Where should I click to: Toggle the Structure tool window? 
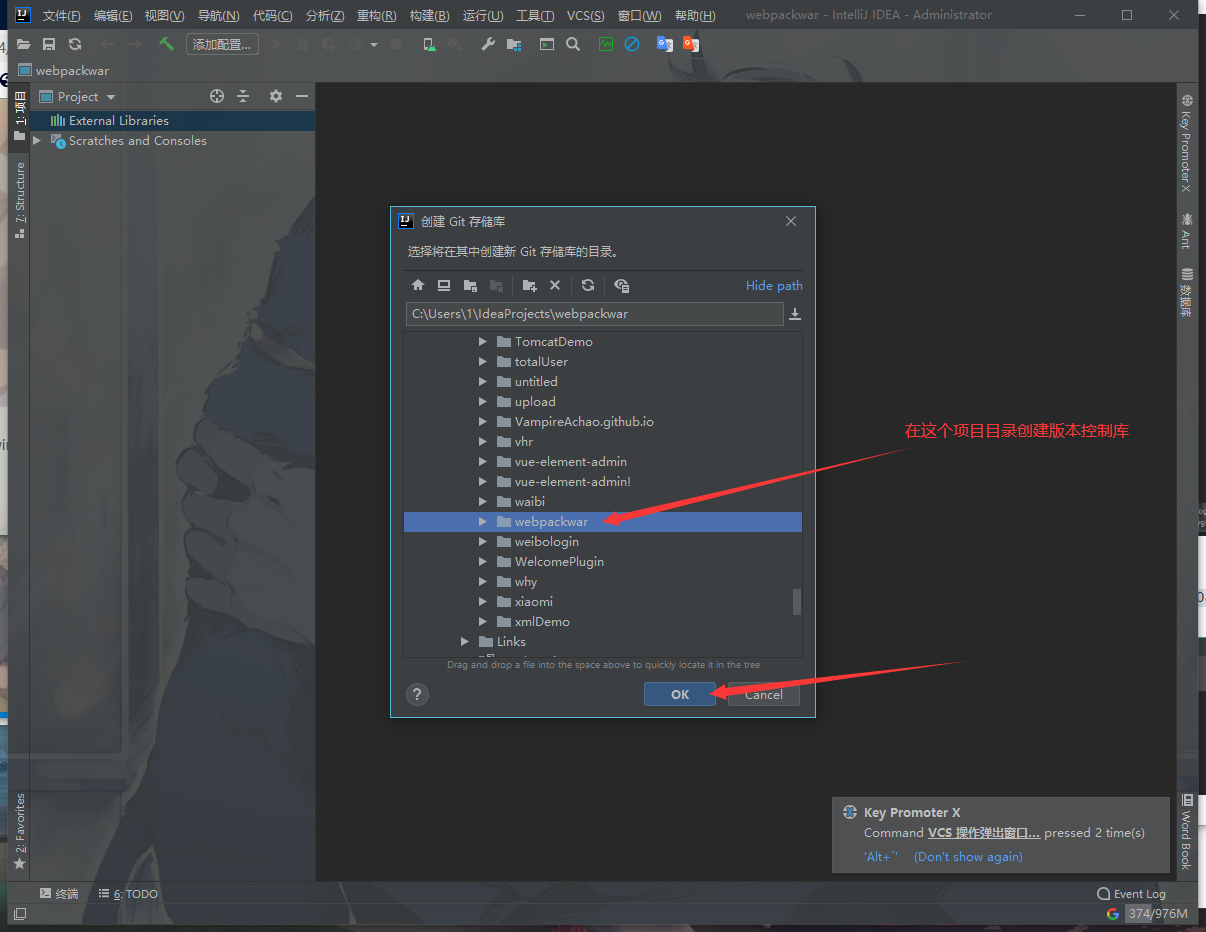point(20,200)
